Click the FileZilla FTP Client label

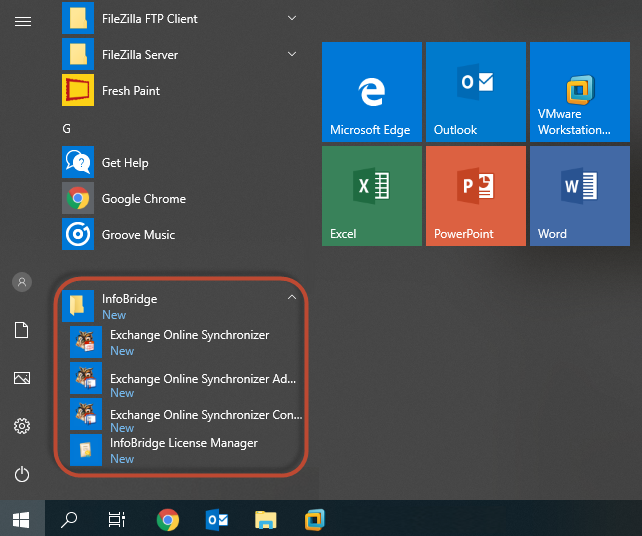149,19
